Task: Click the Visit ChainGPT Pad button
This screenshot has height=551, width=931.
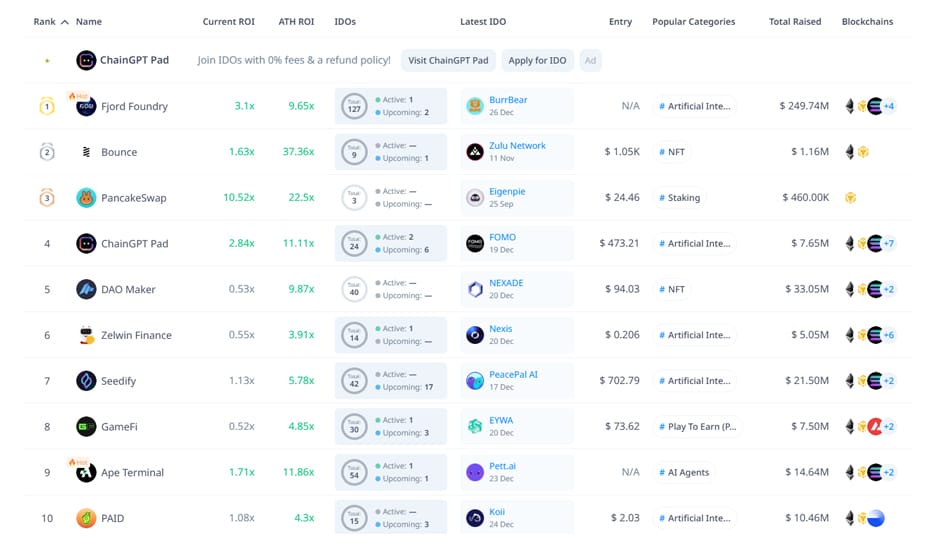Action: tap(448, 61)
